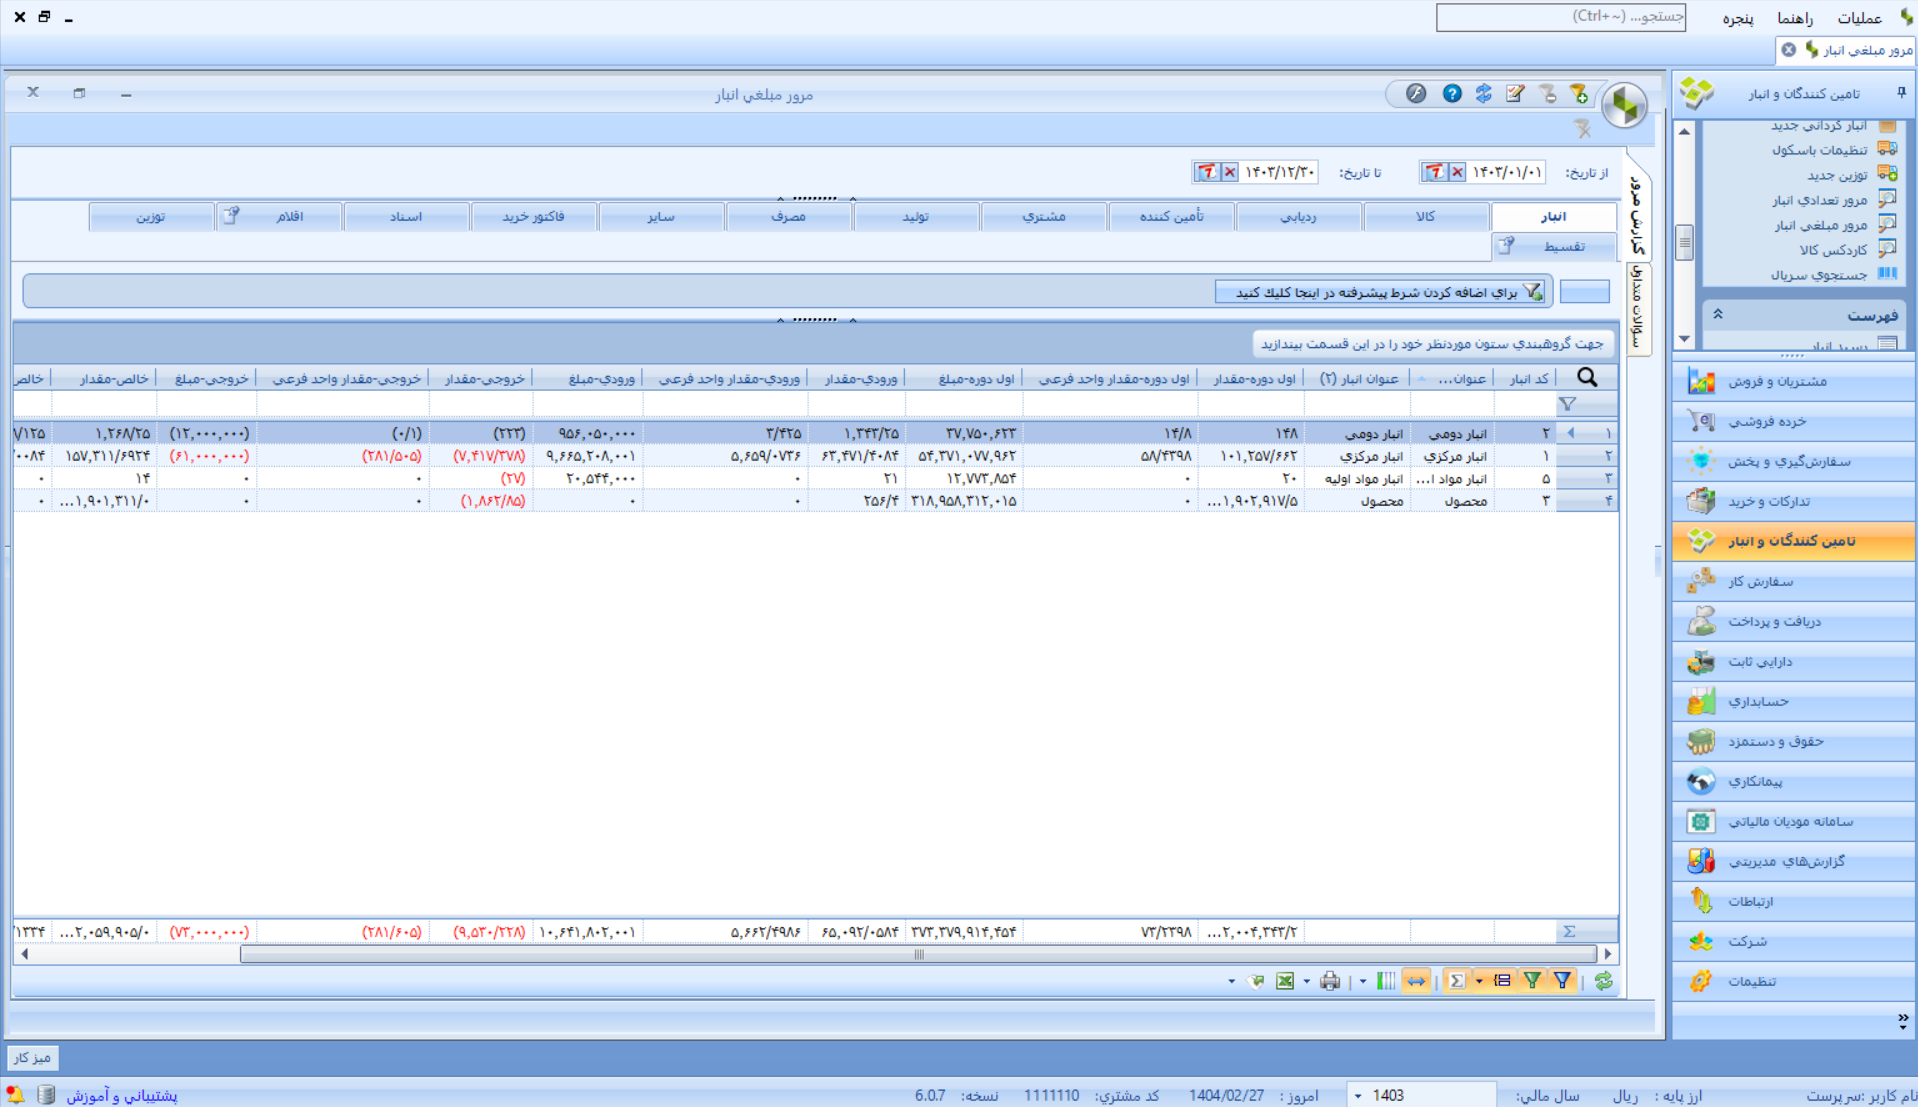Image resolution: width=1918 pixels, height=1107 pixels.
Task: Select the تقسیط sub-tab
Action: tap(1553, 246)
